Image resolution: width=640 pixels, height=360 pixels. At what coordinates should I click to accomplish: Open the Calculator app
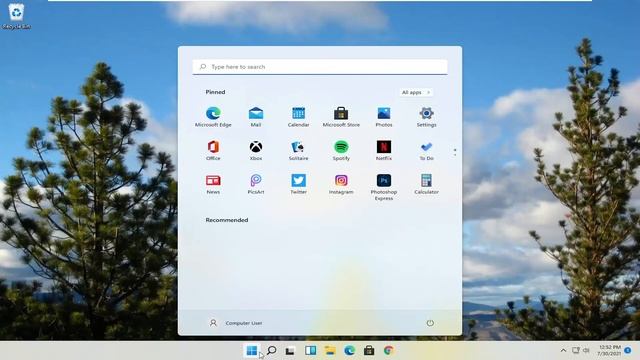click(427, 184)
